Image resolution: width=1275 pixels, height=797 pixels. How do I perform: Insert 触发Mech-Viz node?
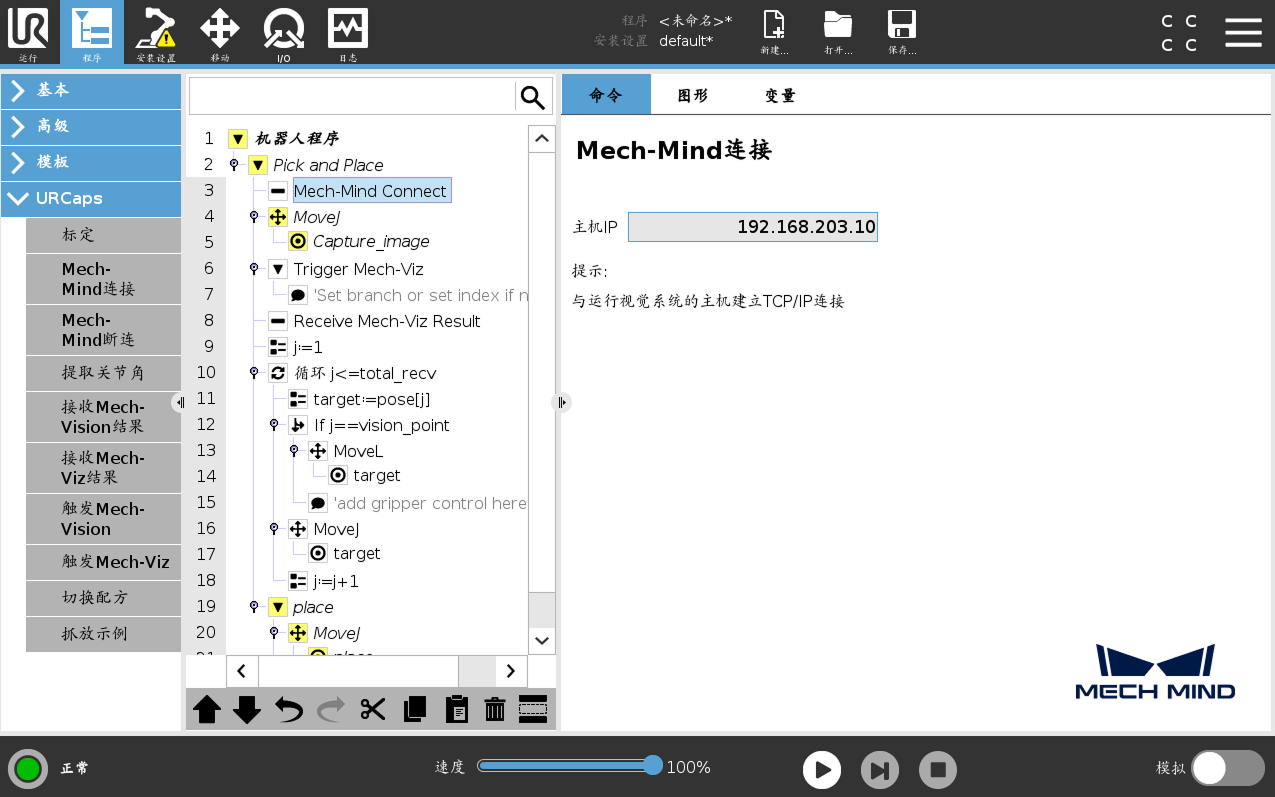(x=104, y=562)
